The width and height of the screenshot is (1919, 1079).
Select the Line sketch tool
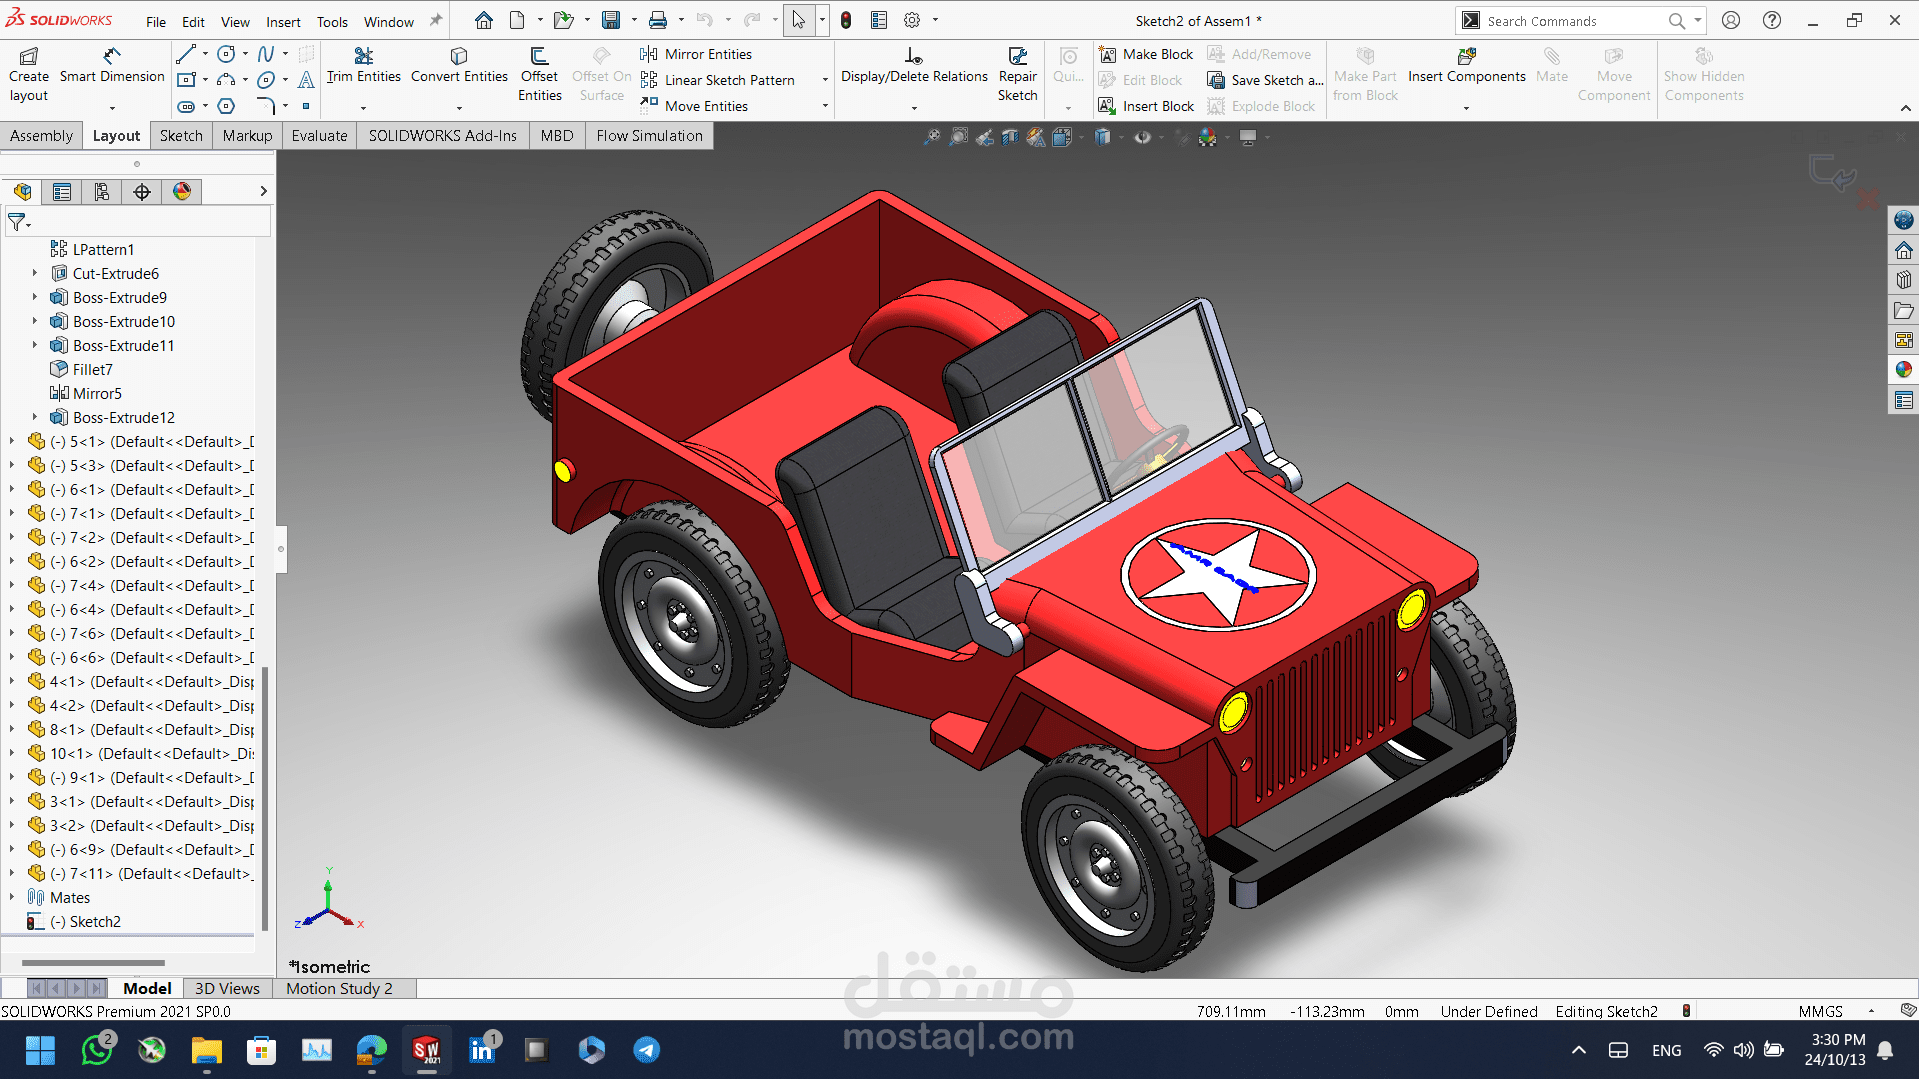click(186, 54)
